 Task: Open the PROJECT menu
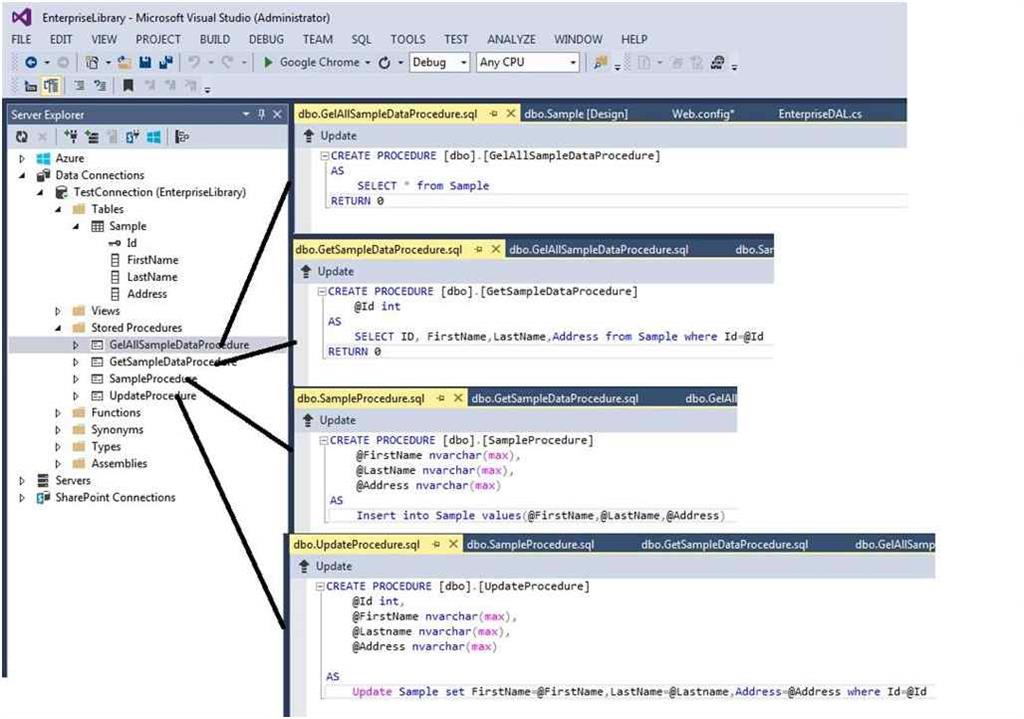coord(158,39)
